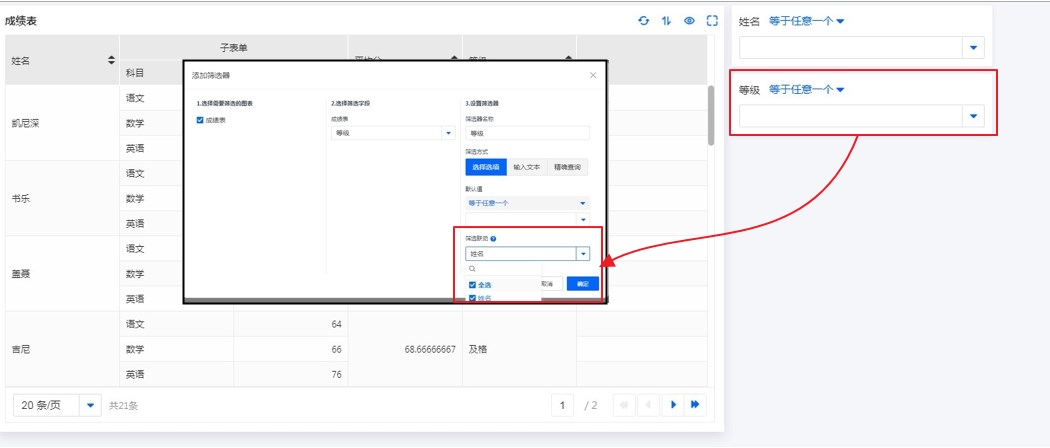Open the 等级 filter value dropdown on right
The image size is (1050, 448).
coord(973,117)
